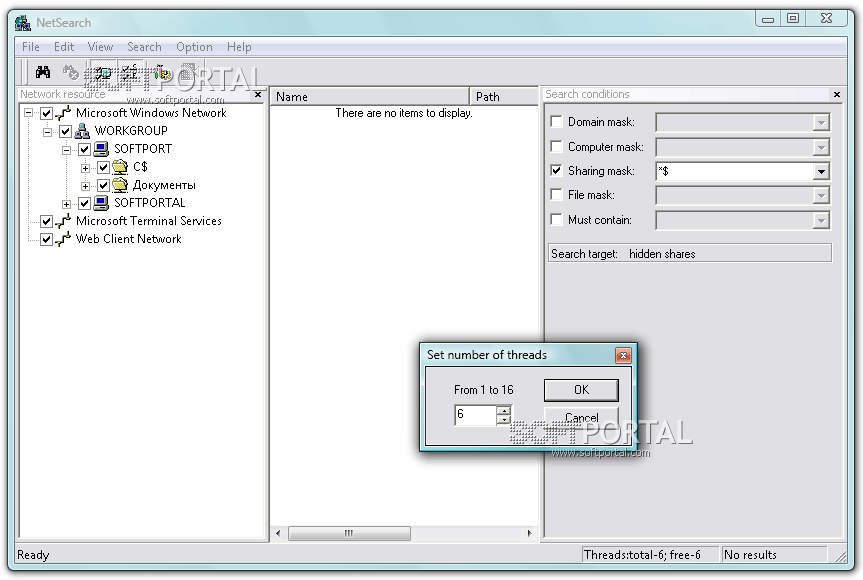Viewport: 863px width, 580px height.
Task: Click the Search target hidden shares field
Action: (690, 254)
